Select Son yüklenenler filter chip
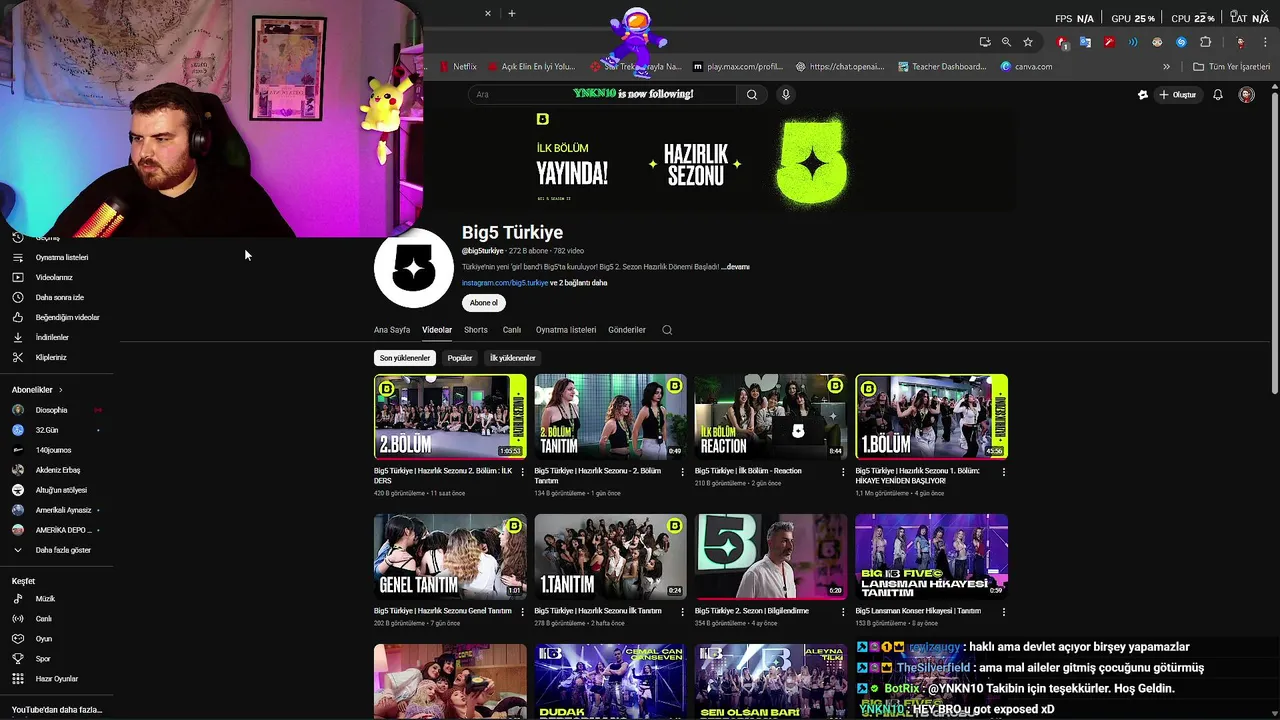 405,358
